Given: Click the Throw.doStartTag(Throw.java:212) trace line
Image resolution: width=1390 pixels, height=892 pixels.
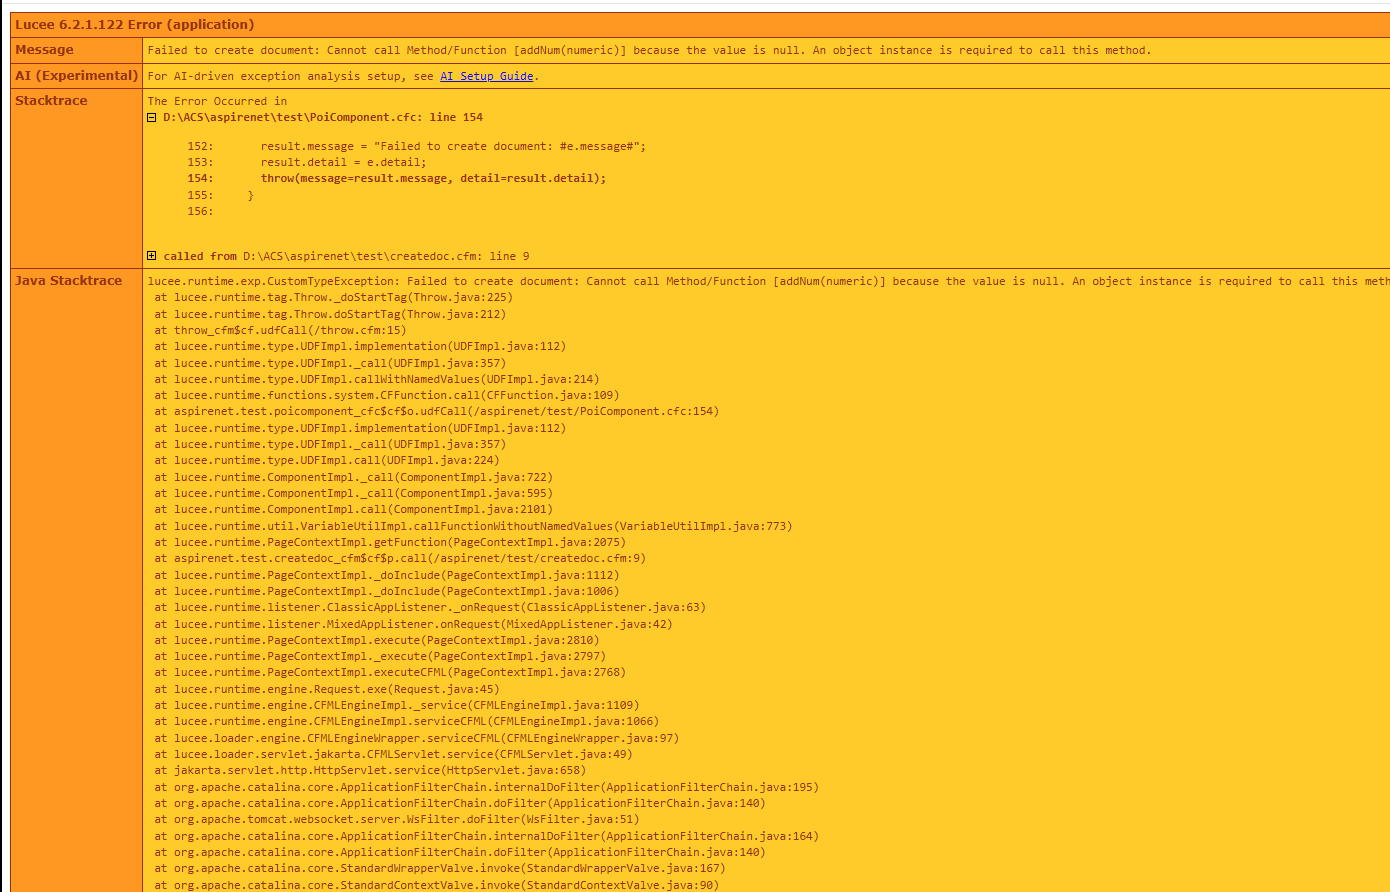Looking at the screenshot, I should 330,314.
